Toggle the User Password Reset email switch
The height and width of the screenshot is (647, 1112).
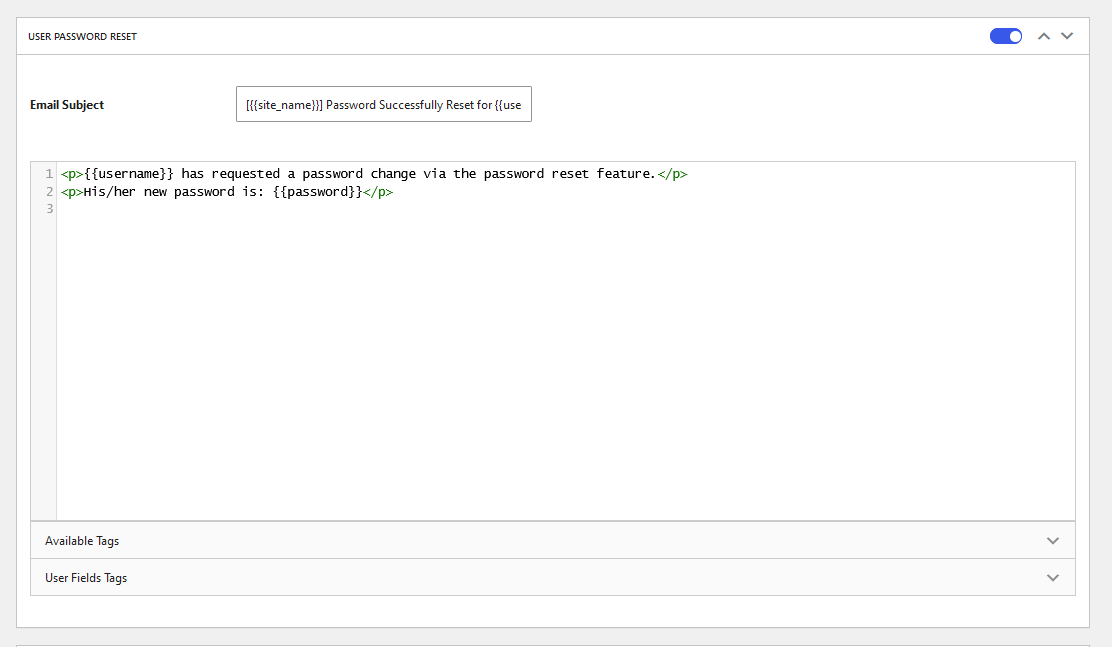[1005, 36]
